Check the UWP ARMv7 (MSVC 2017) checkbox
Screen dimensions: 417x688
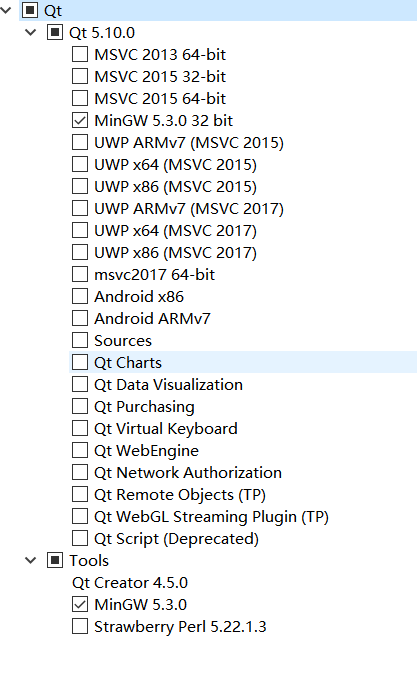(79, 208)
